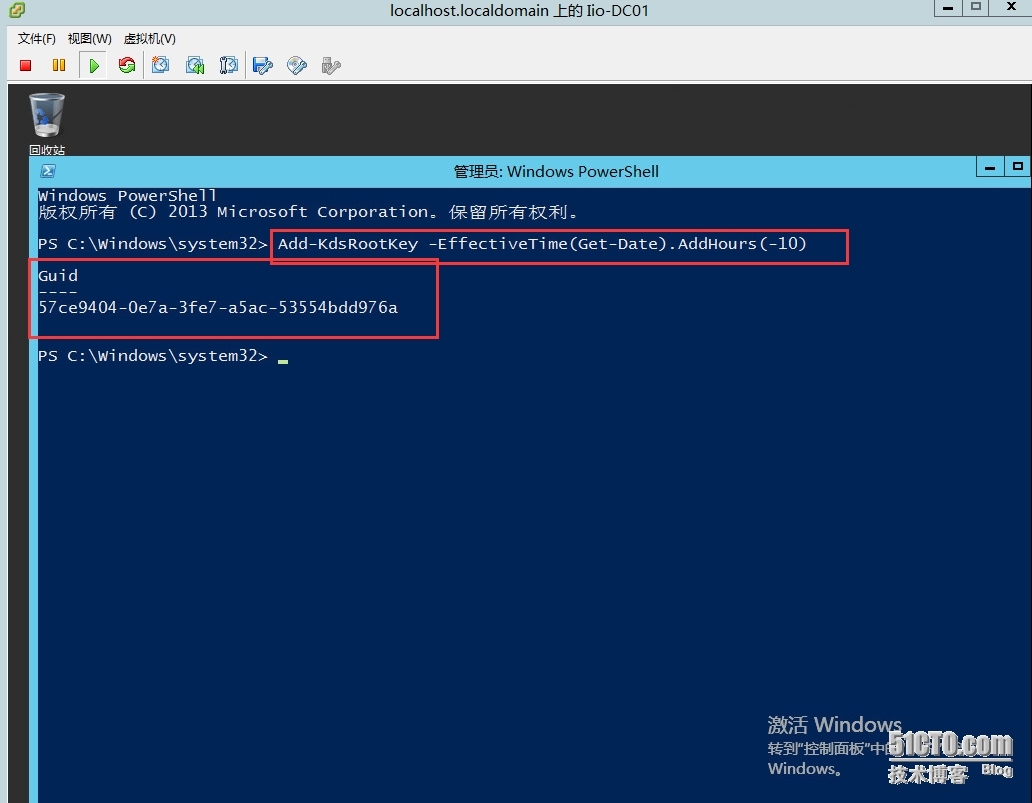1032x803 pixels.
Task: Select the 回收站 recycle bin desktop icon
Action: pyautogui.click(x=47, y=124)
